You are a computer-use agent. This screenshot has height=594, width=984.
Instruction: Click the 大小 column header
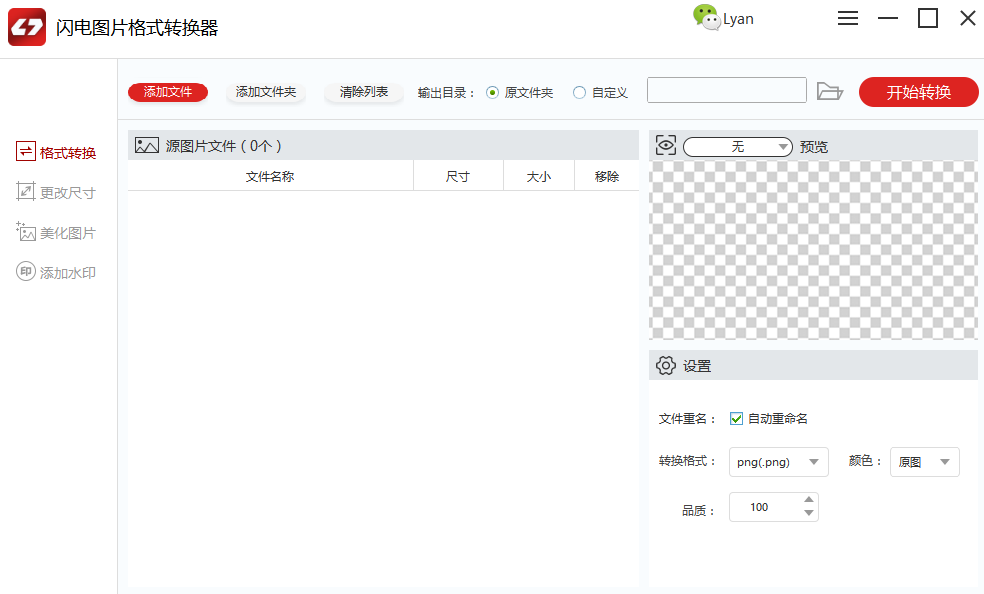[x=538, y=176]
